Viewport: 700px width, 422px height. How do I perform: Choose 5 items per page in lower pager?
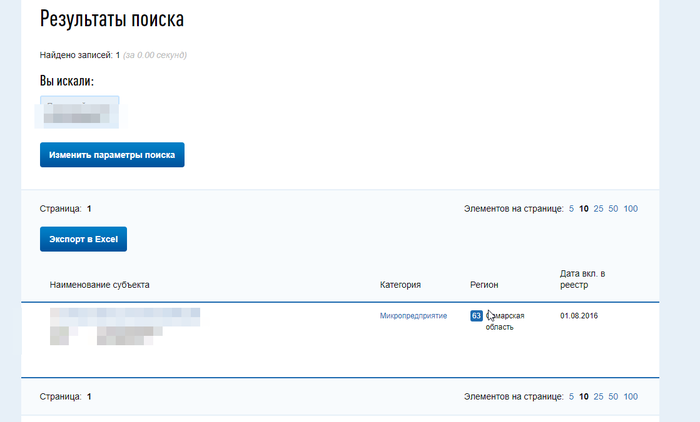tap(572, 397)
